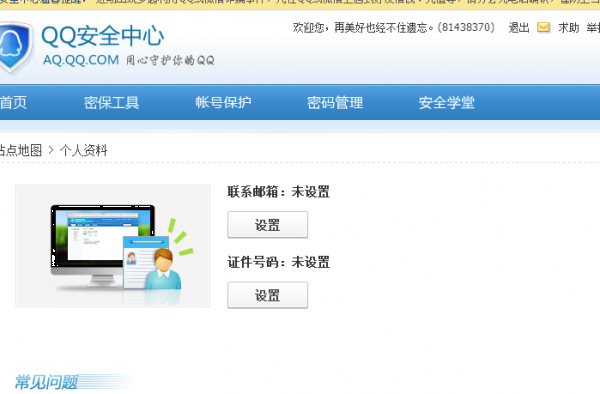The height and width of the screenshot is (394, 600).
Task: Click the 个人资料 breadcrumb text
Action: pos(83,150)
